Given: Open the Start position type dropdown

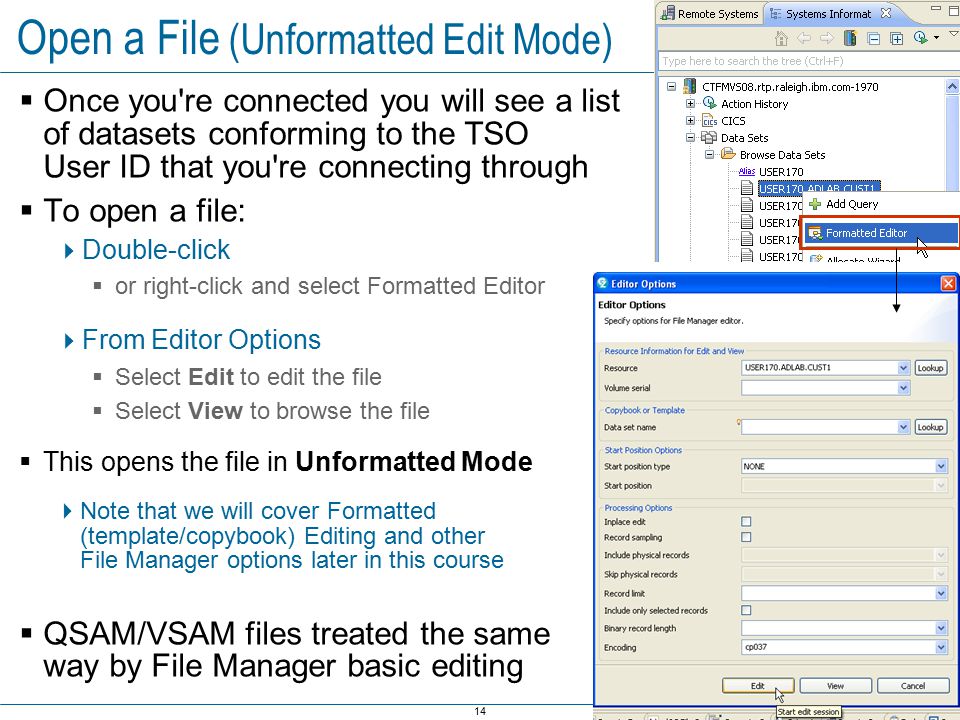Looking at the screenshot, I should click(942, 467).
